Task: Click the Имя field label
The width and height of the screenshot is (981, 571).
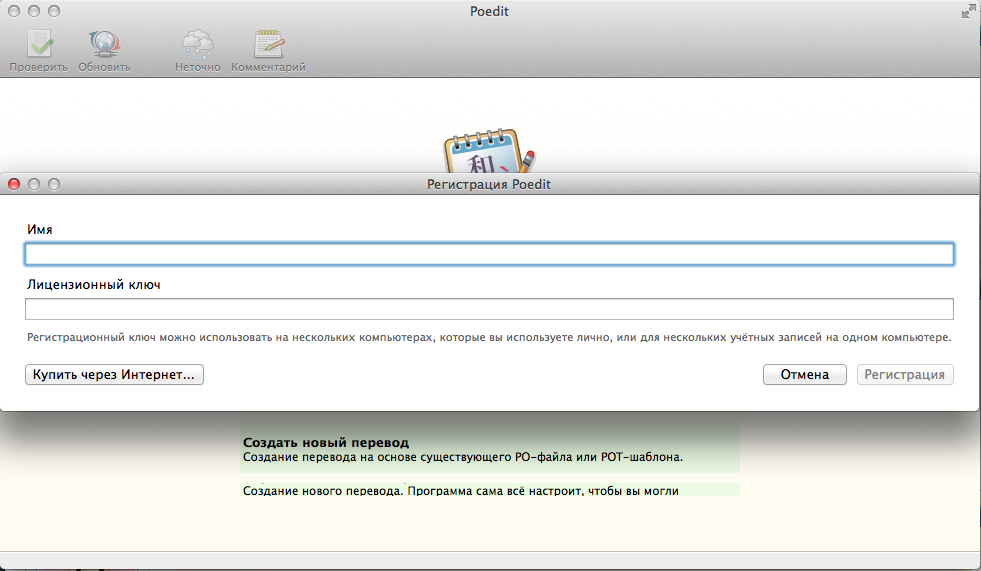Action: point(39,230)
